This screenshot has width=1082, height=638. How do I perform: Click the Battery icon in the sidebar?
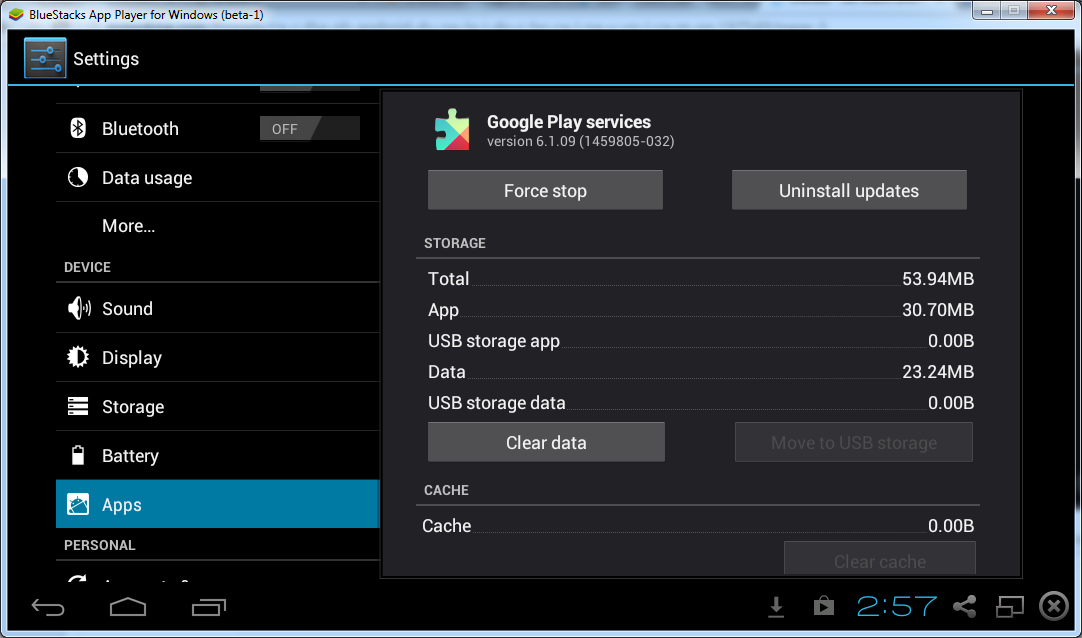[x=78, y=455]
